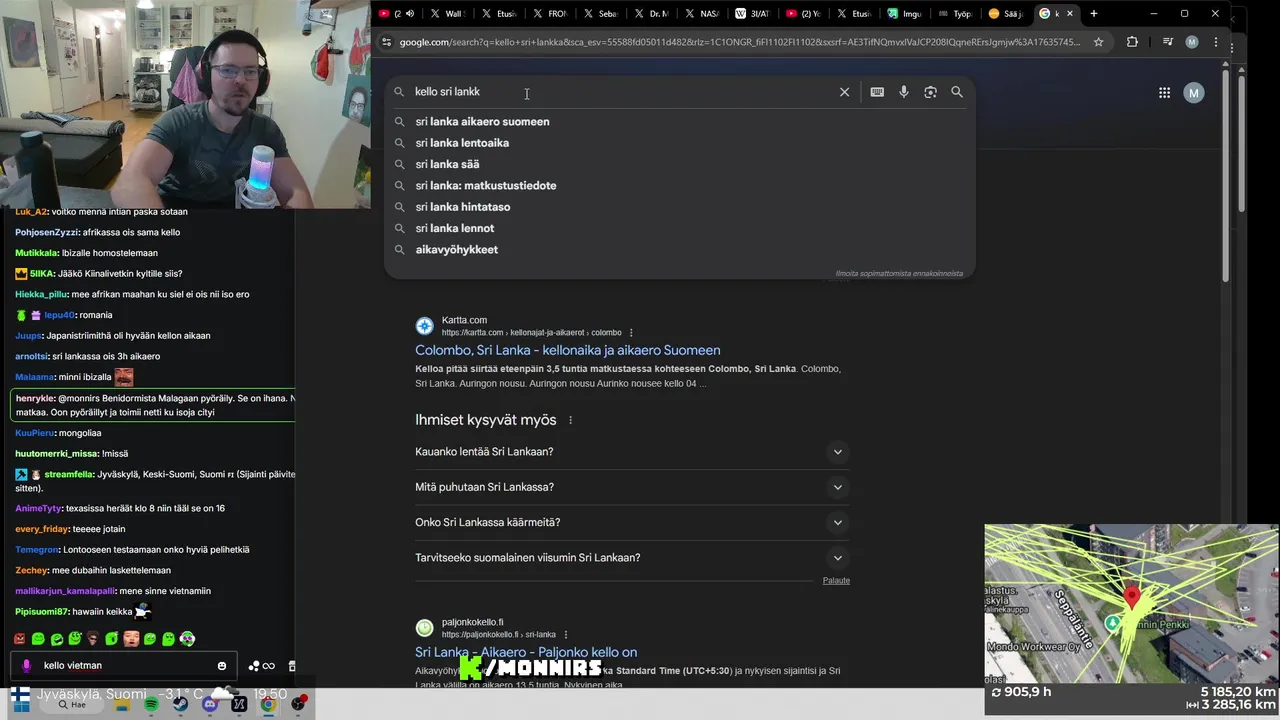Open the Google account avatar M
Screen dimensions: 1280x720
coord(1193,93)
